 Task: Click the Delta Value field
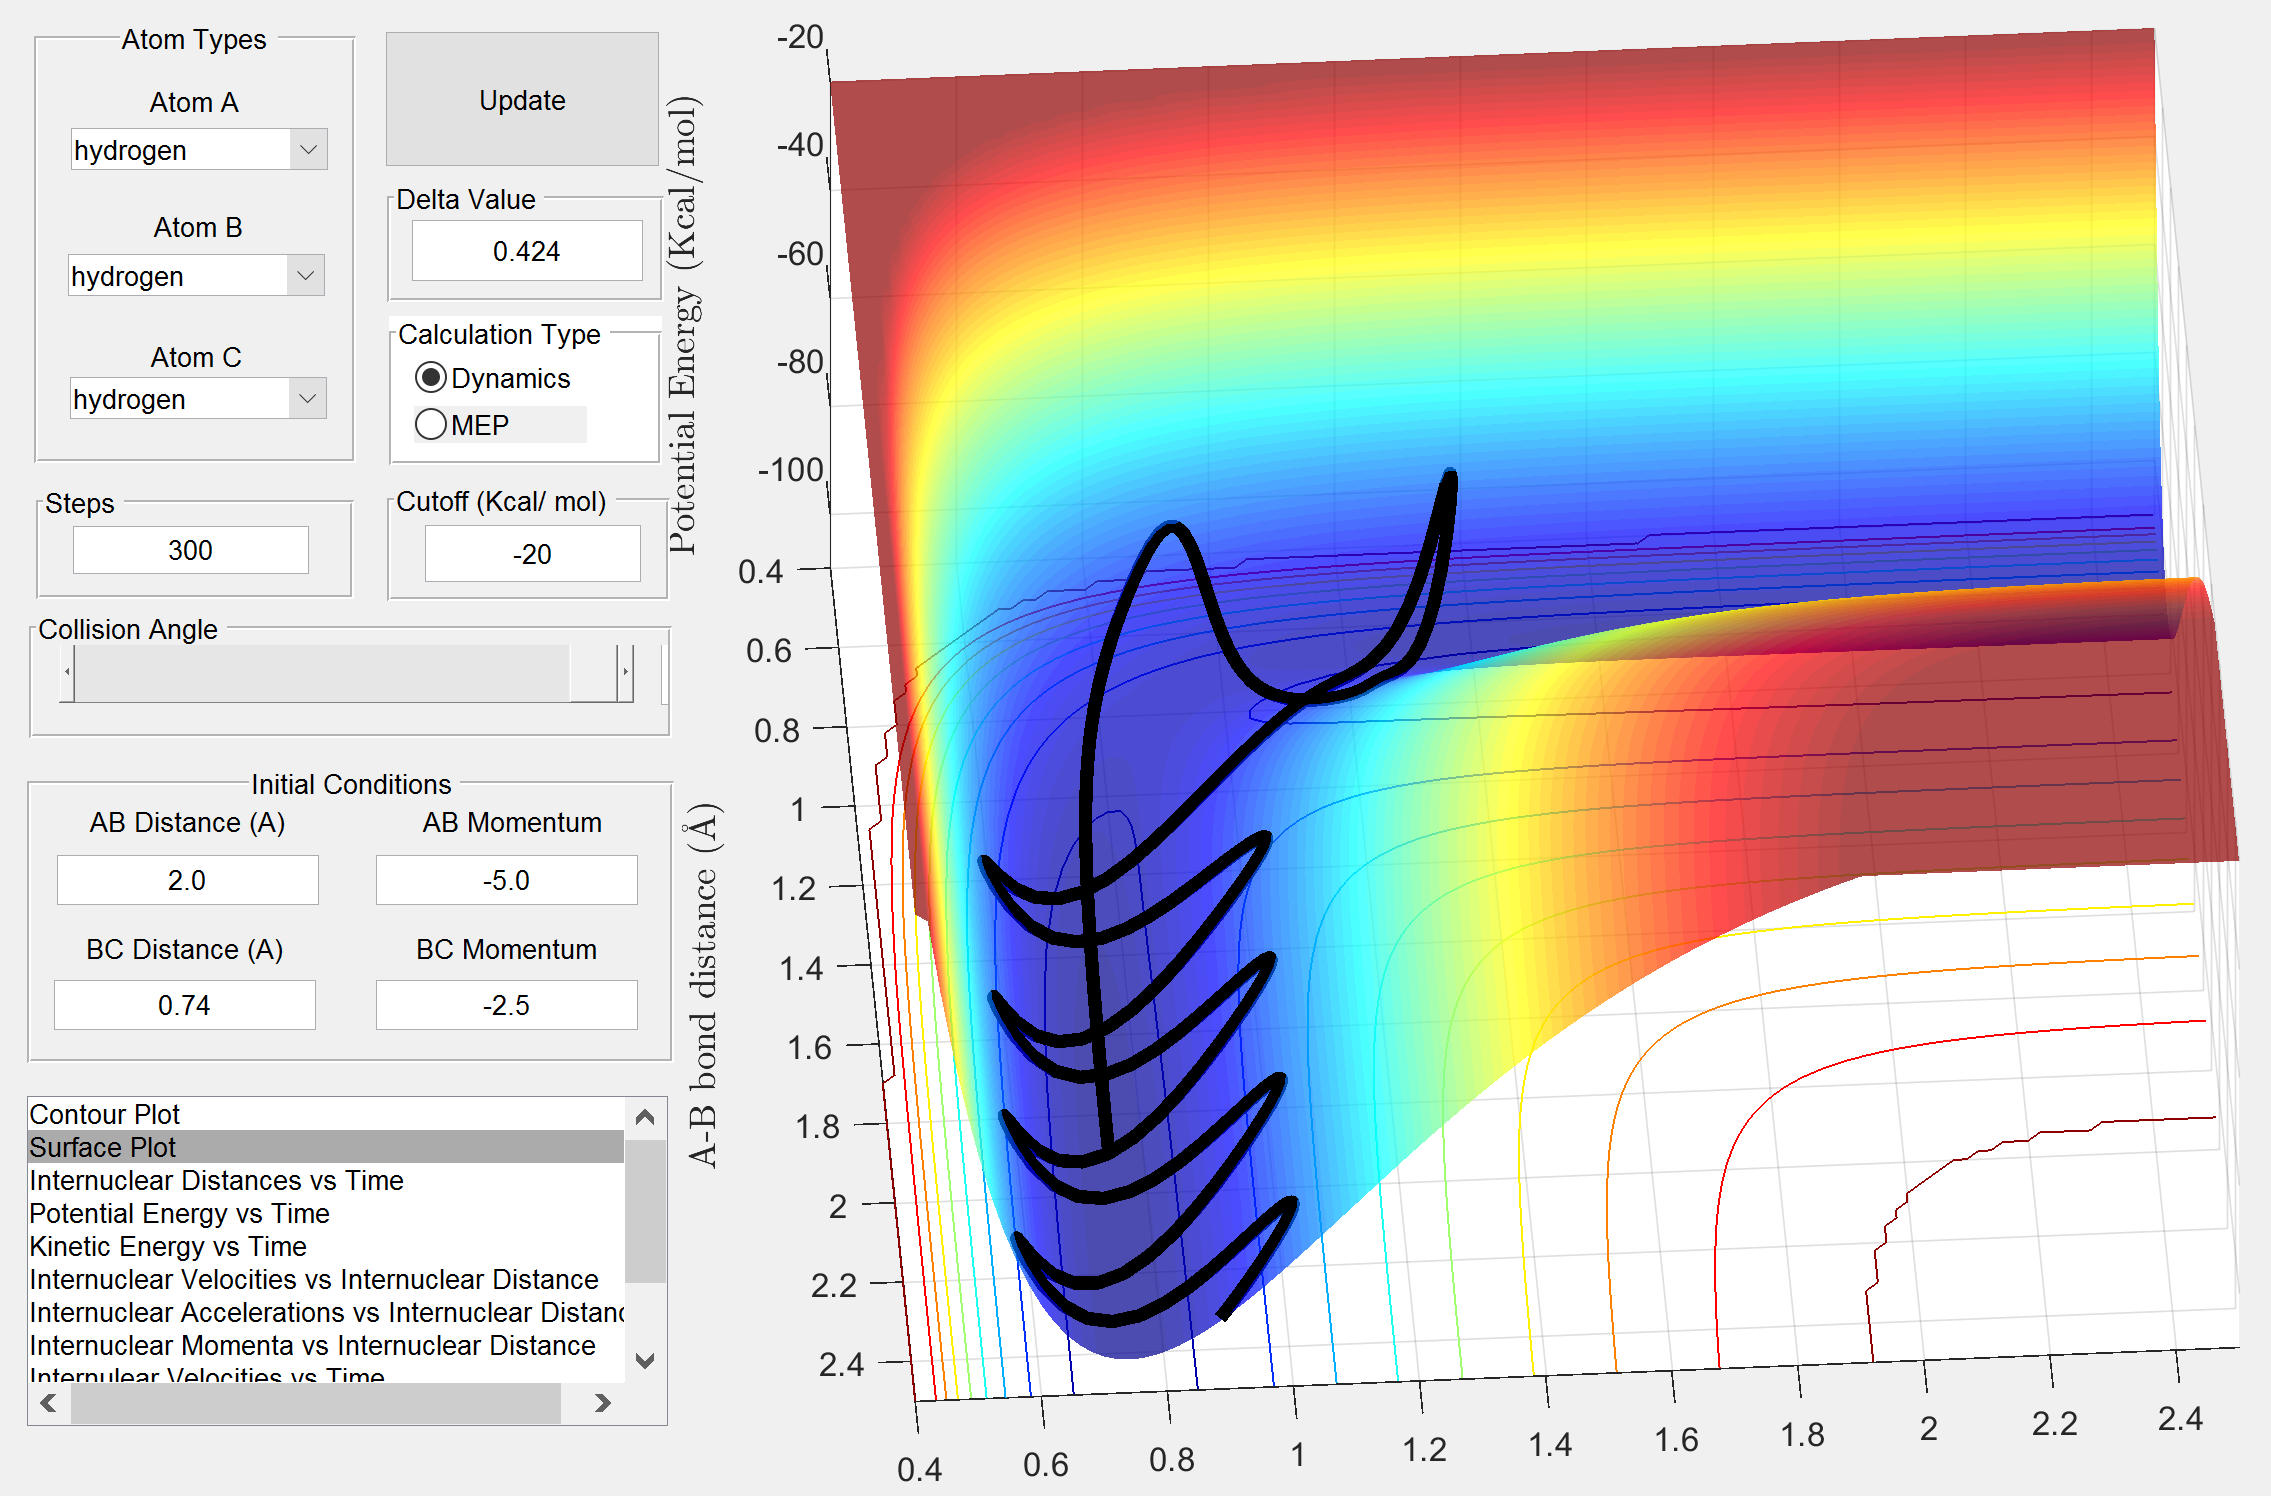tap(526, 251)
